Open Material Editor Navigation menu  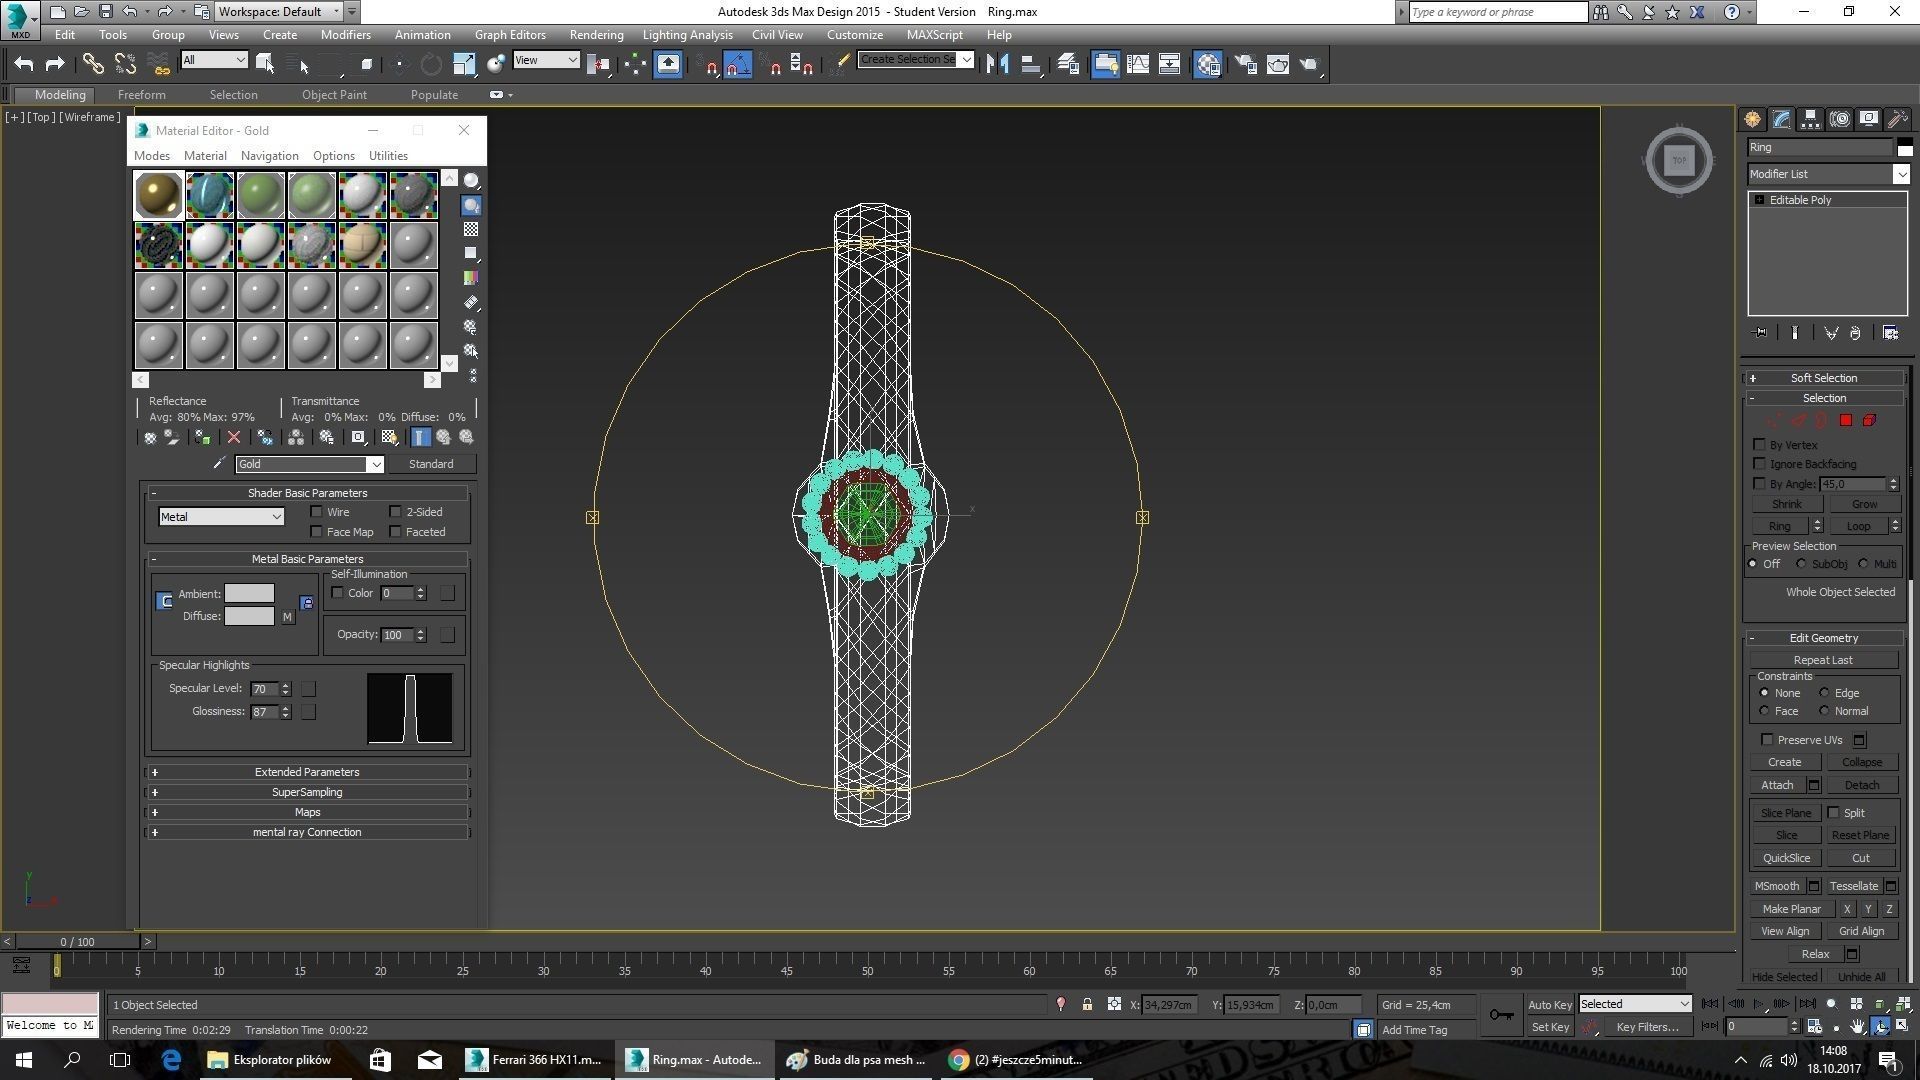tap(269, 156)
